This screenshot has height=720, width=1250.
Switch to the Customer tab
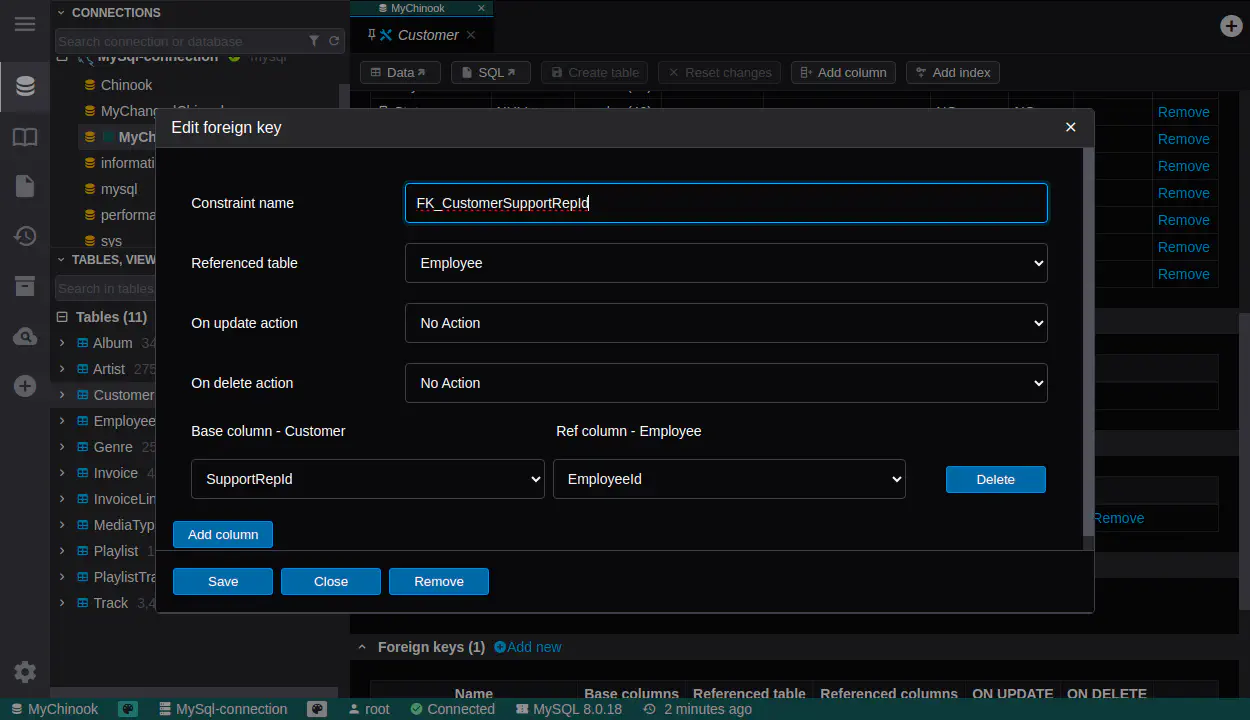pos(427,35)
